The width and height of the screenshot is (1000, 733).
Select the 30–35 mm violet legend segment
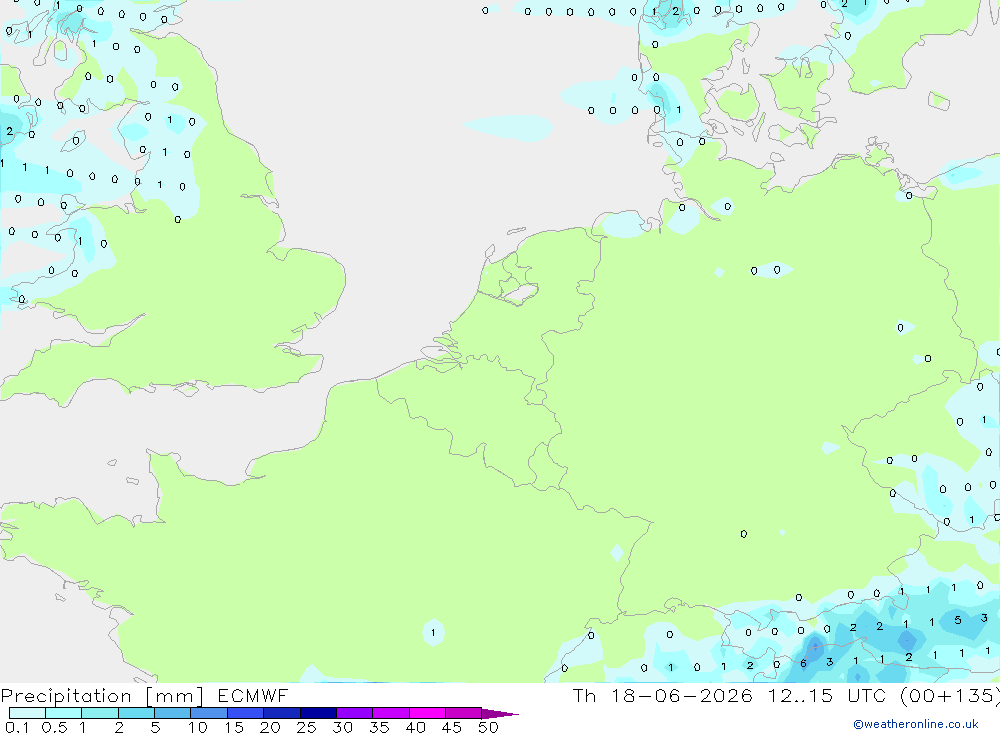pyautogui.click(x=355, y=713)
